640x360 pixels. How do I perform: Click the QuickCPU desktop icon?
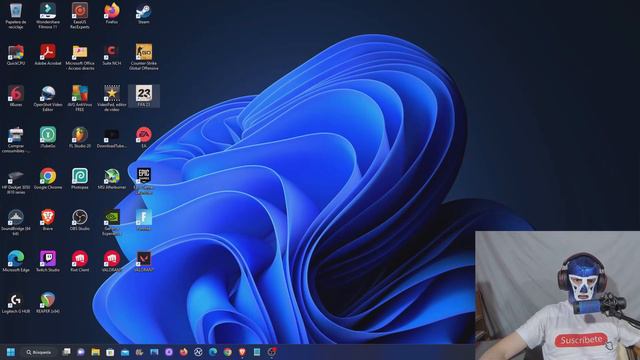(16, 55)
